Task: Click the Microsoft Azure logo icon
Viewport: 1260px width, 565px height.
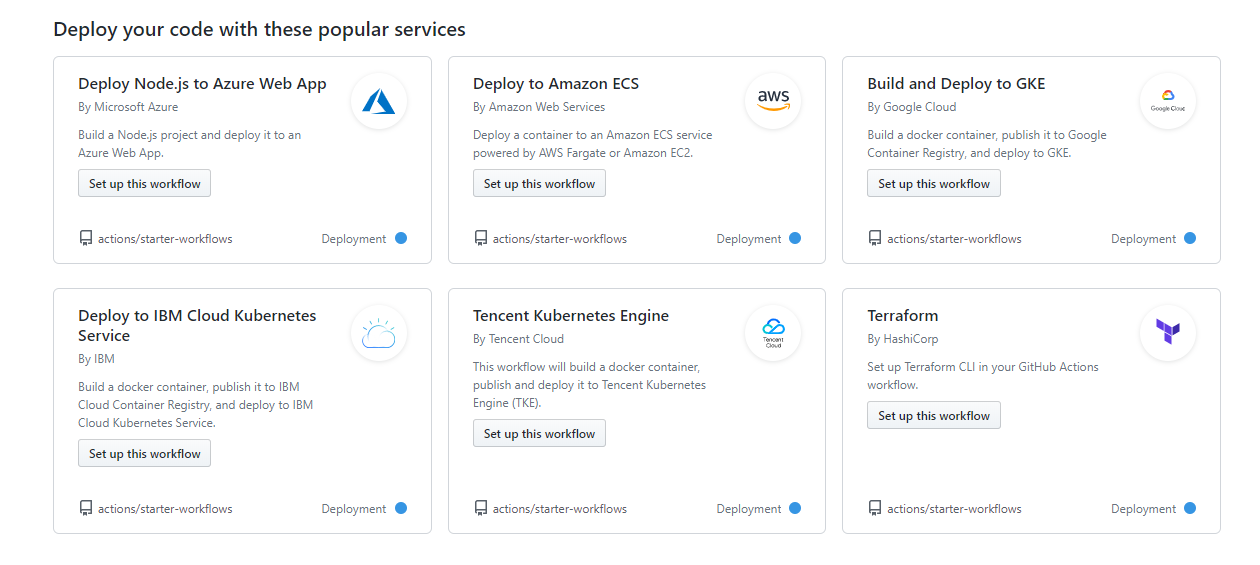Action: (x=379, y=101)
